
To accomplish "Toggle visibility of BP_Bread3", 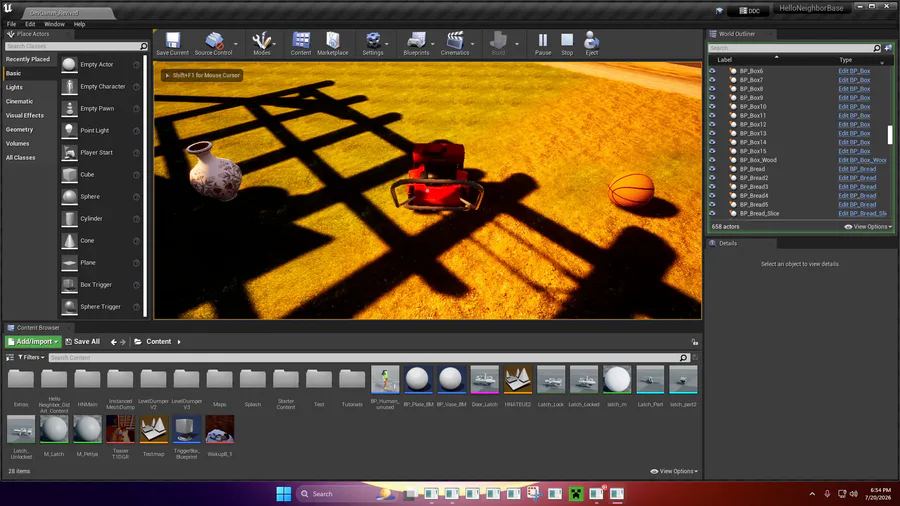I will [x=712, y=187].
